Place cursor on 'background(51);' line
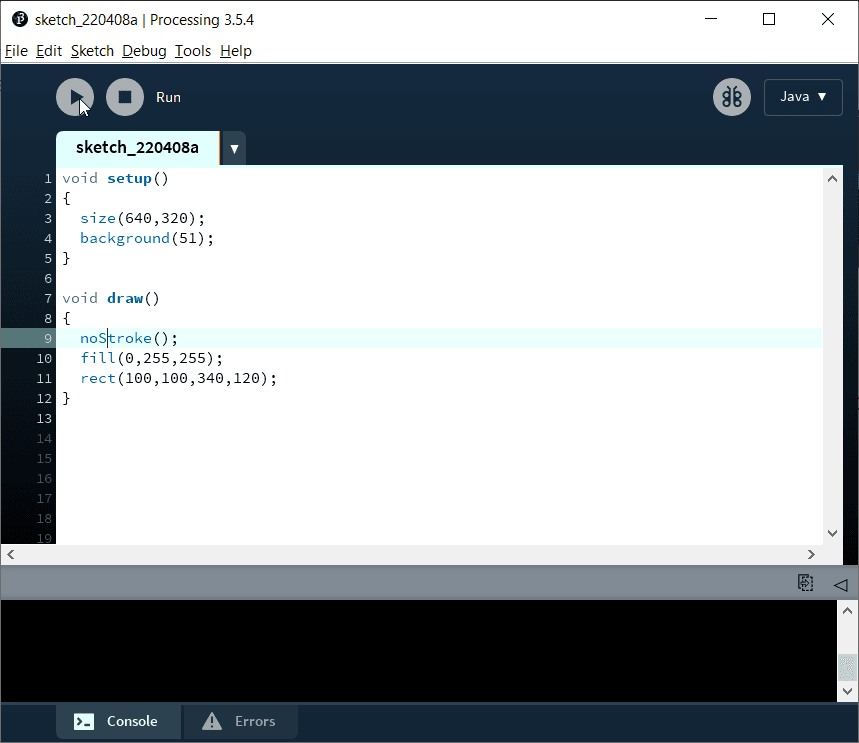 147,238
